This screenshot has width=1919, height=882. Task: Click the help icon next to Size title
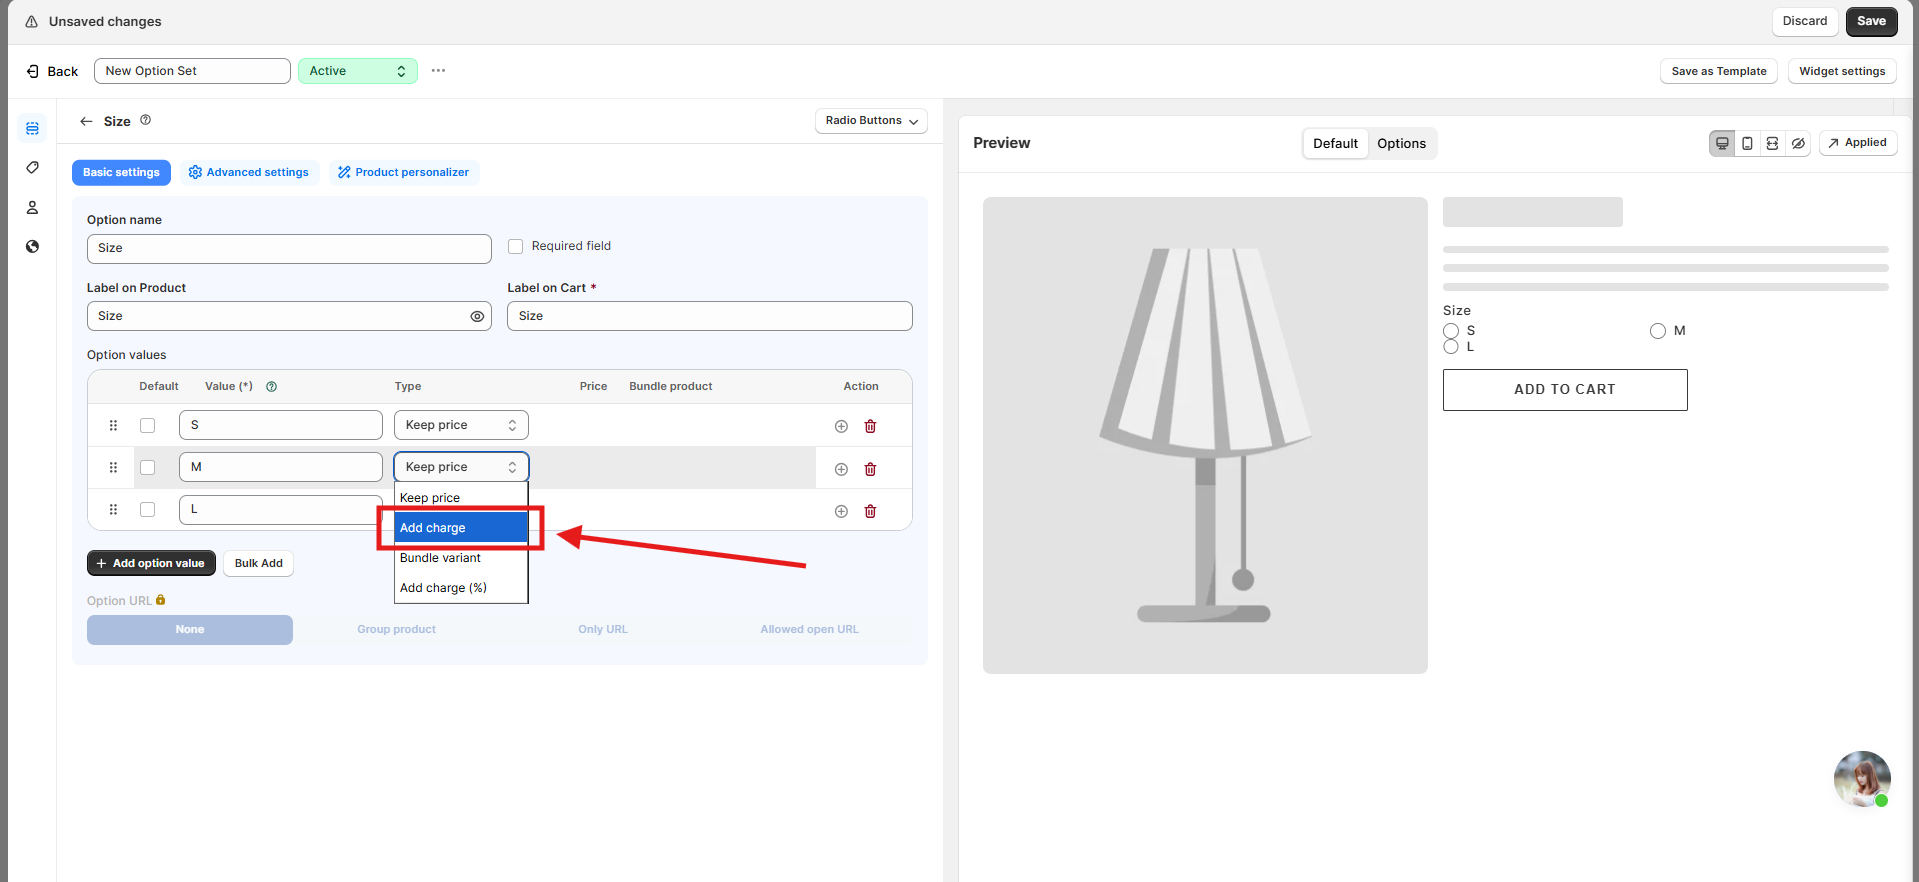point(145,120)
